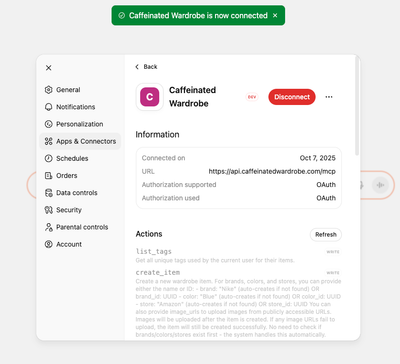Go to Schedules settings

[x=80, y=158]
